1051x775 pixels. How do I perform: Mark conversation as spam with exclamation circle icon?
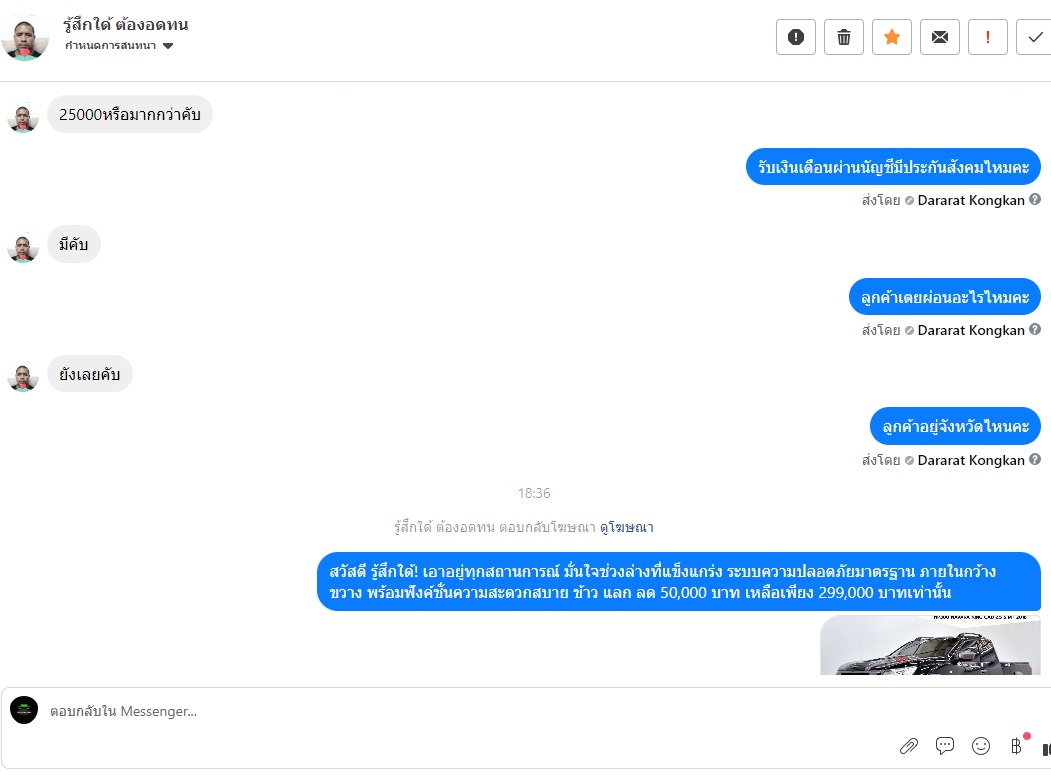[796, 37]
